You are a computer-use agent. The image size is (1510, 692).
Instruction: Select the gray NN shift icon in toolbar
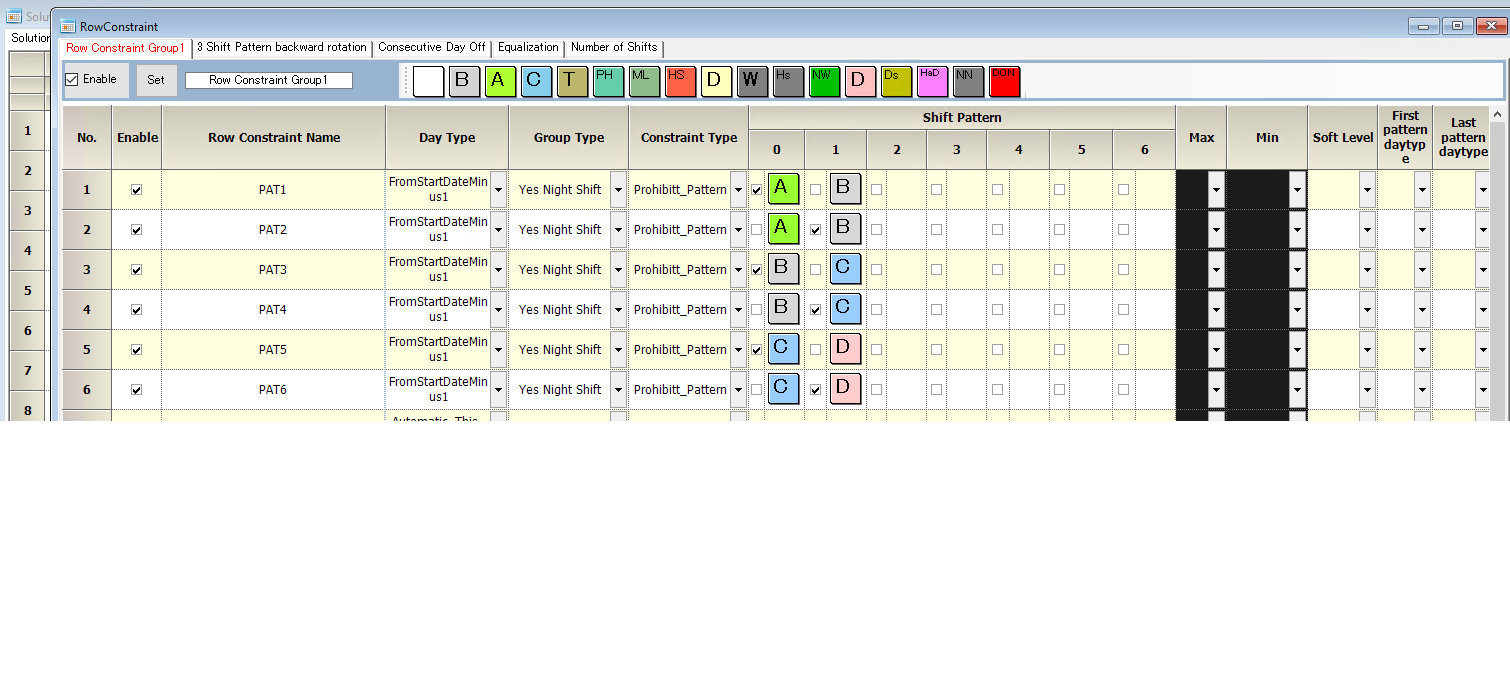pos(968,81)
